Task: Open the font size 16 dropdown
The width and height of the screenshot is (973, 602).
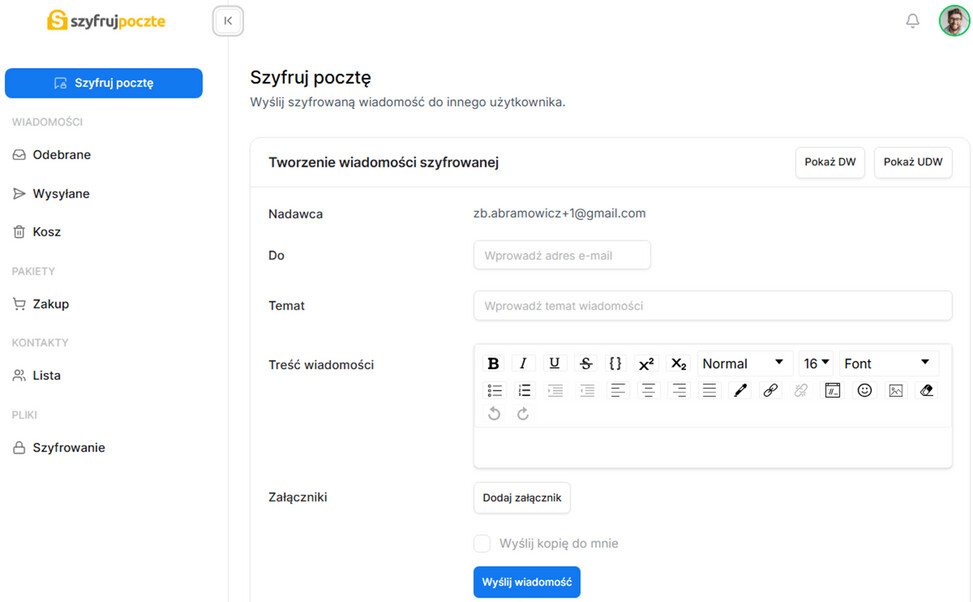Action: pos(817,364)
